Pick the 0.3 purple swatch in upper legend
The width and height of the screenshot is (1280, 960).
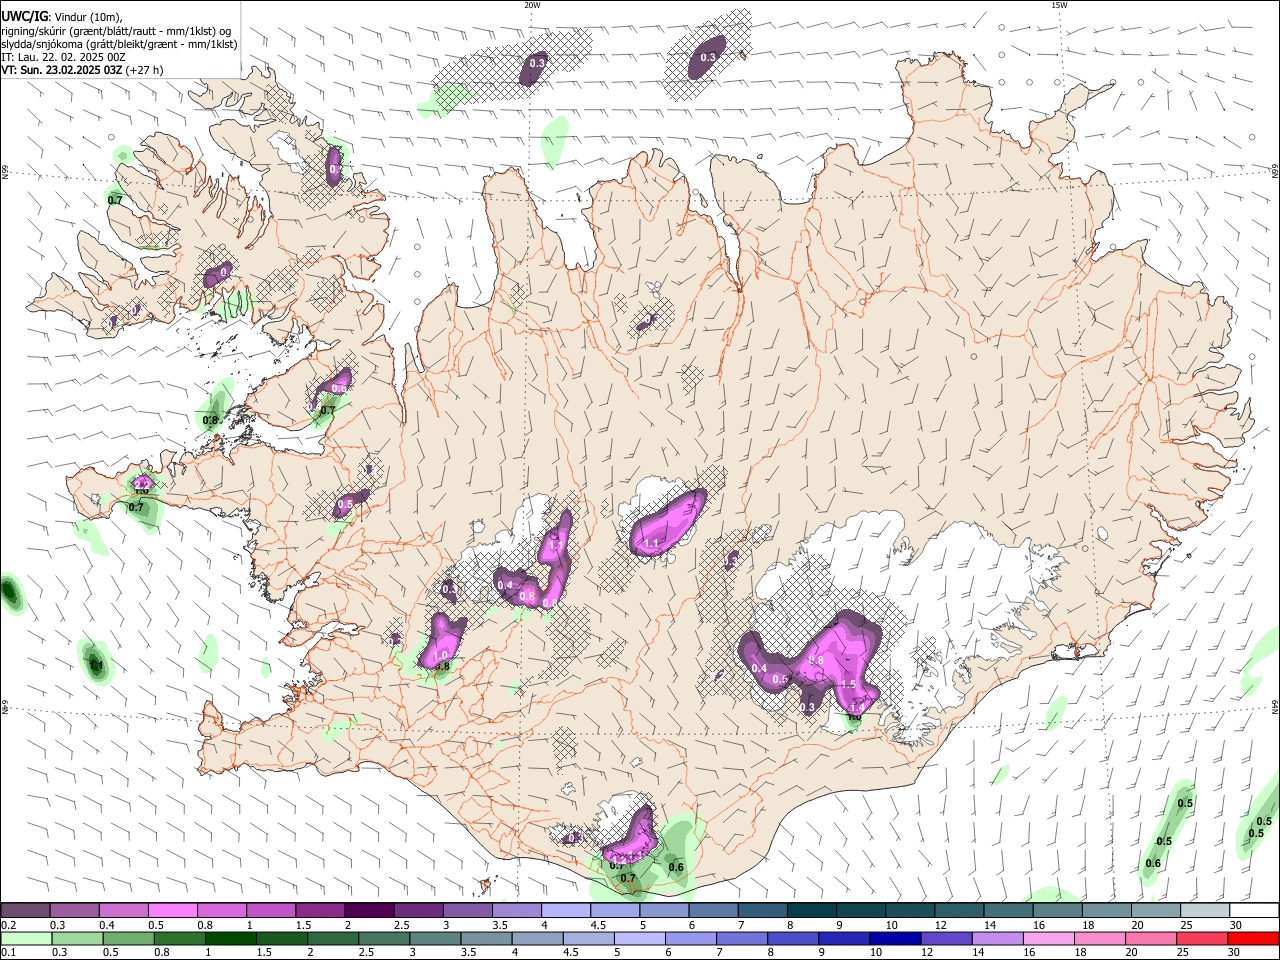click(74, 910)
